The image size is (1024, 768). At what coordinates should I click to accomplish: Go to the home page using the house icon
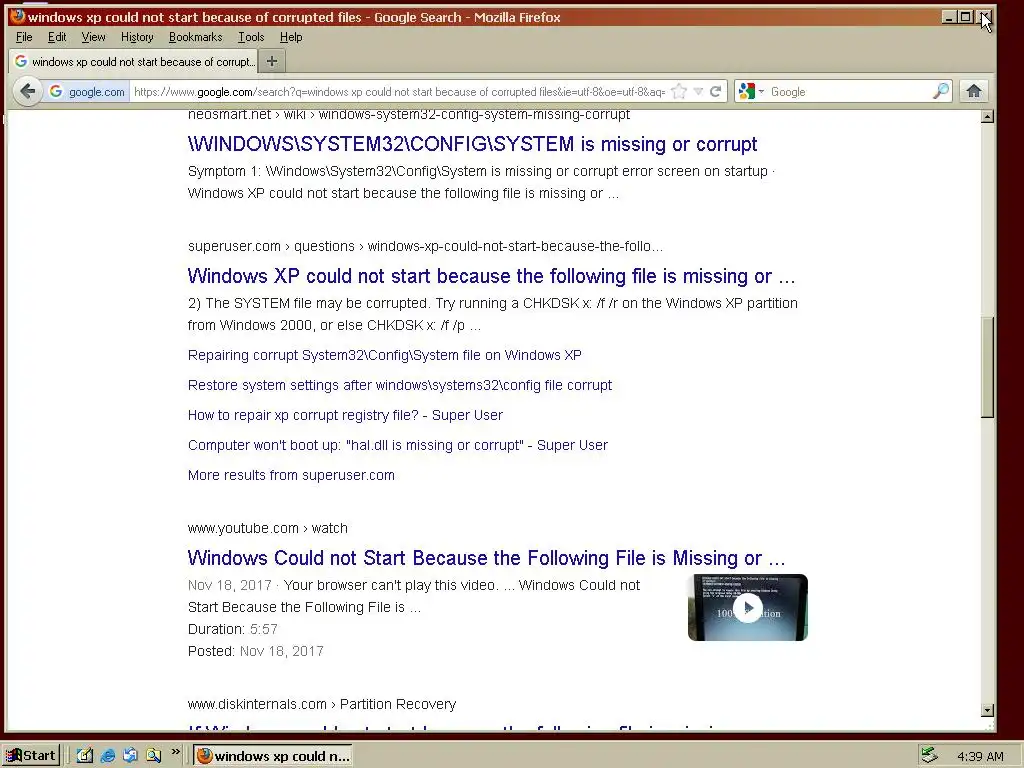click(974, 91)
